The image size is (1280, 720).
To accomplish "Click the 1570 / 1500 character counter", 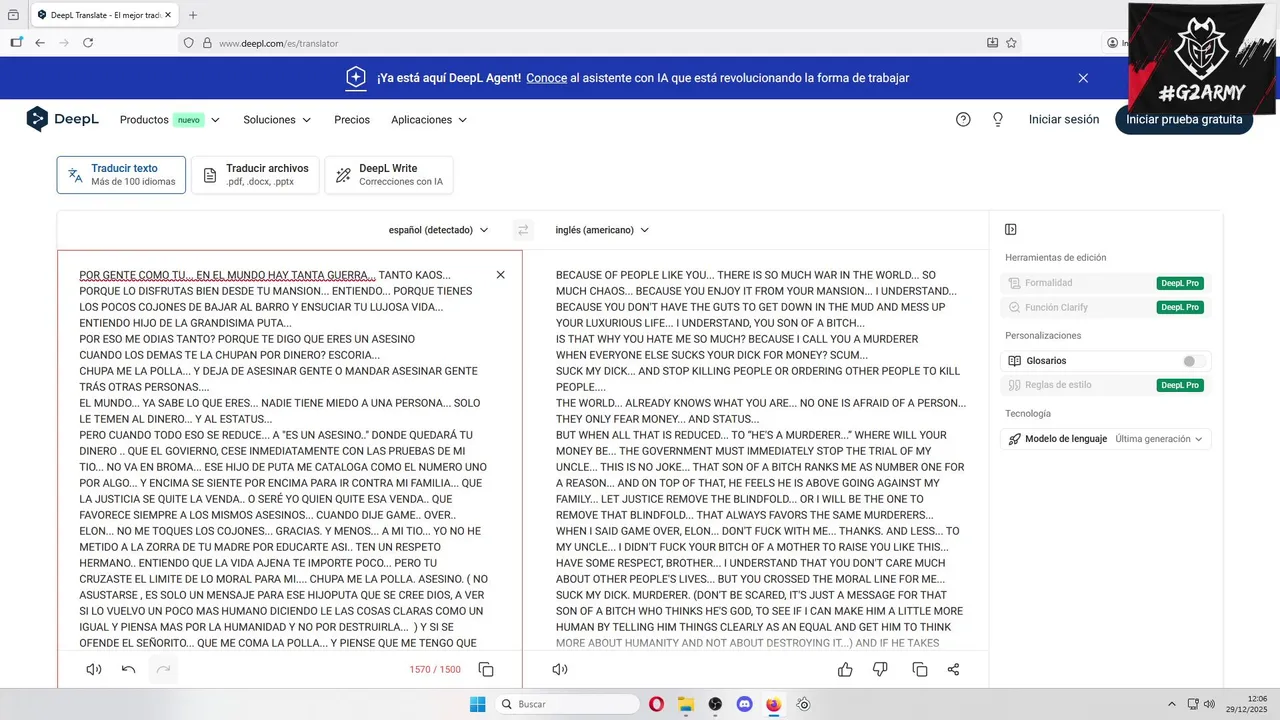I will point(435,669).
